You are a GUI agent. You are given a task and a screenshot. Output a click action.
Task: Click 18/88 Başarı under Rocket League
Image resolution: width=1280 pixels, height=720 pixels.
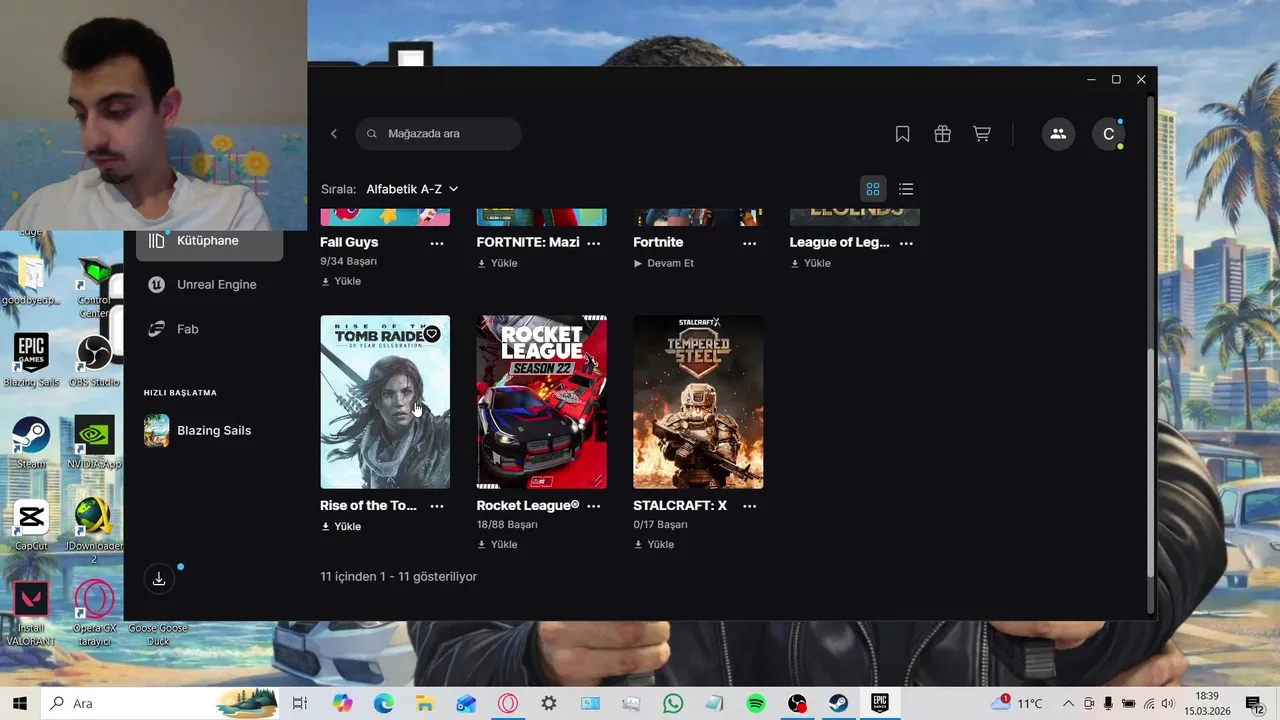coord(507,525)
